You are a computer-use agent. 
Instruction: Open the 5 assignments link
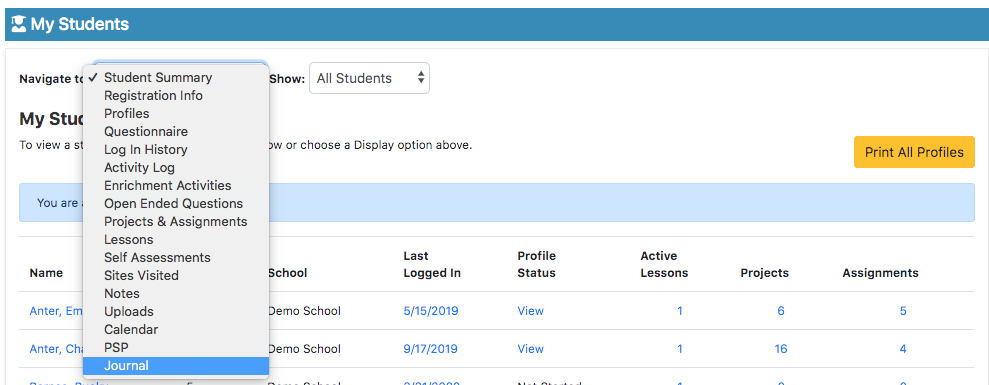click(x=903, y=311)
